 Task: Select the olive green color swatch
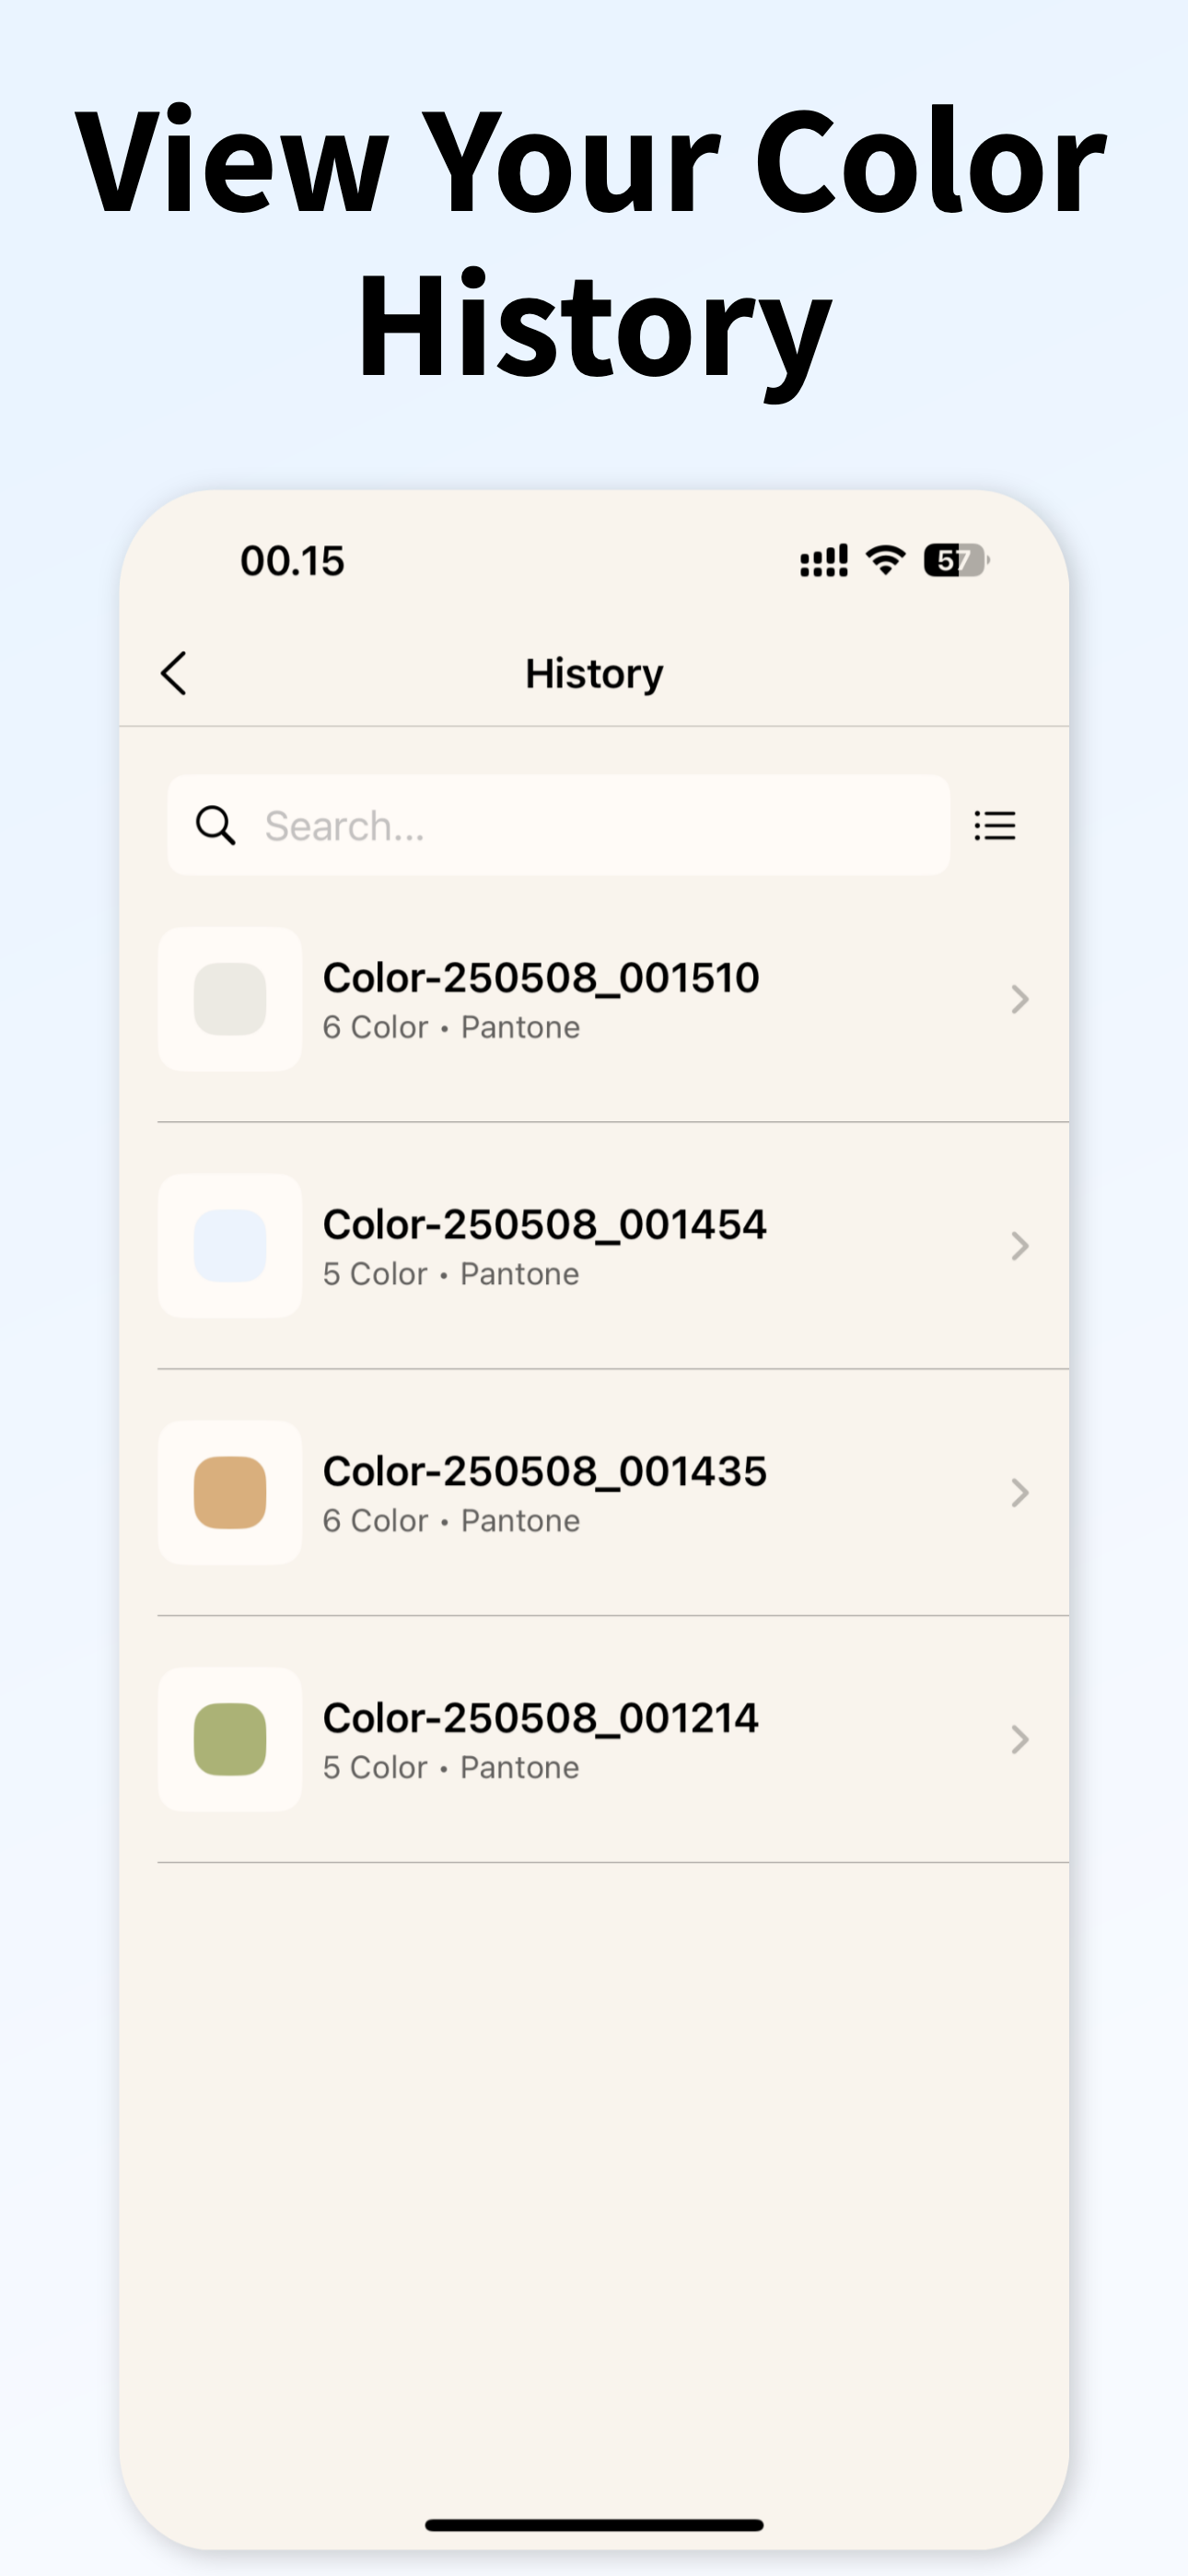(x=230, y=1740)
